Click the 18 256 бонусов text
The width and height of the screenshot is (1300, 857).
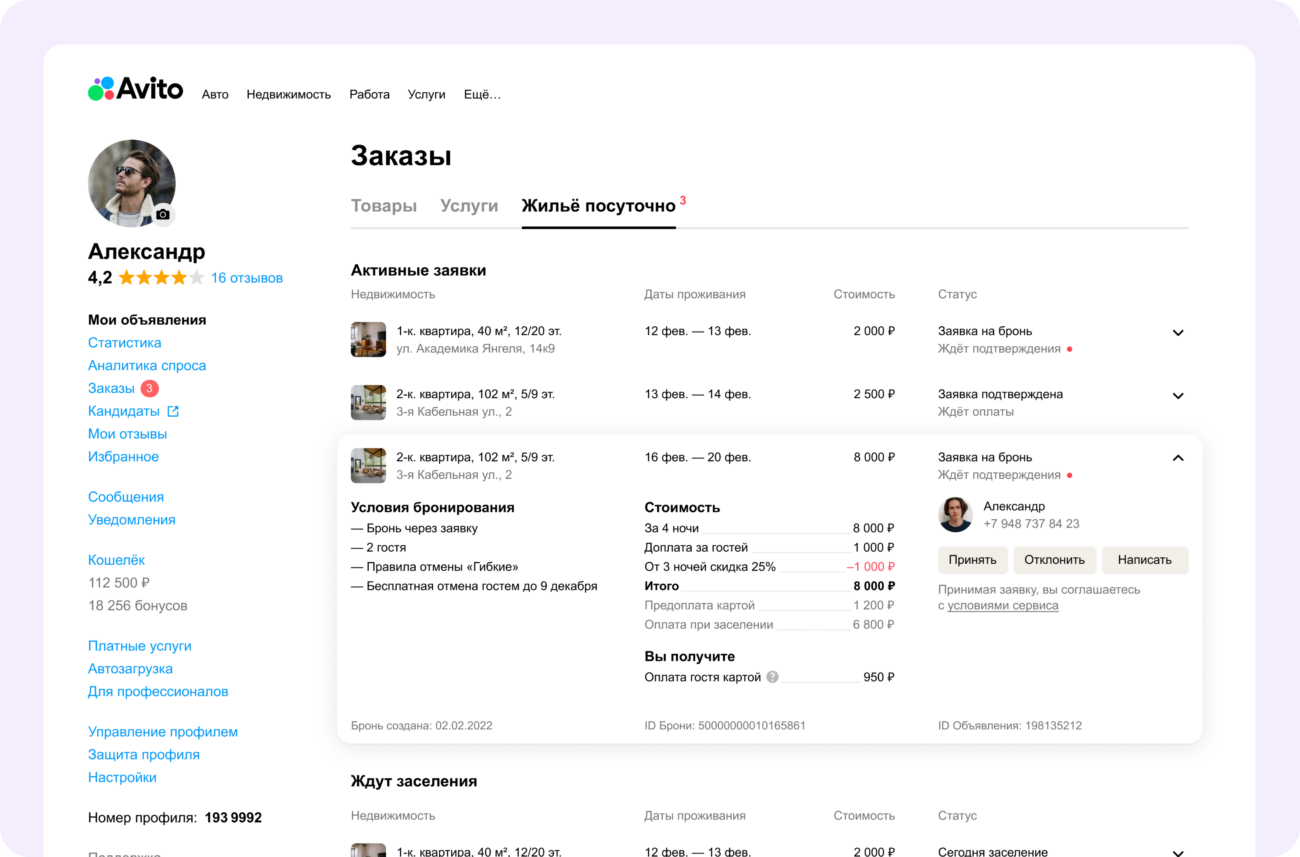point(138,606)
